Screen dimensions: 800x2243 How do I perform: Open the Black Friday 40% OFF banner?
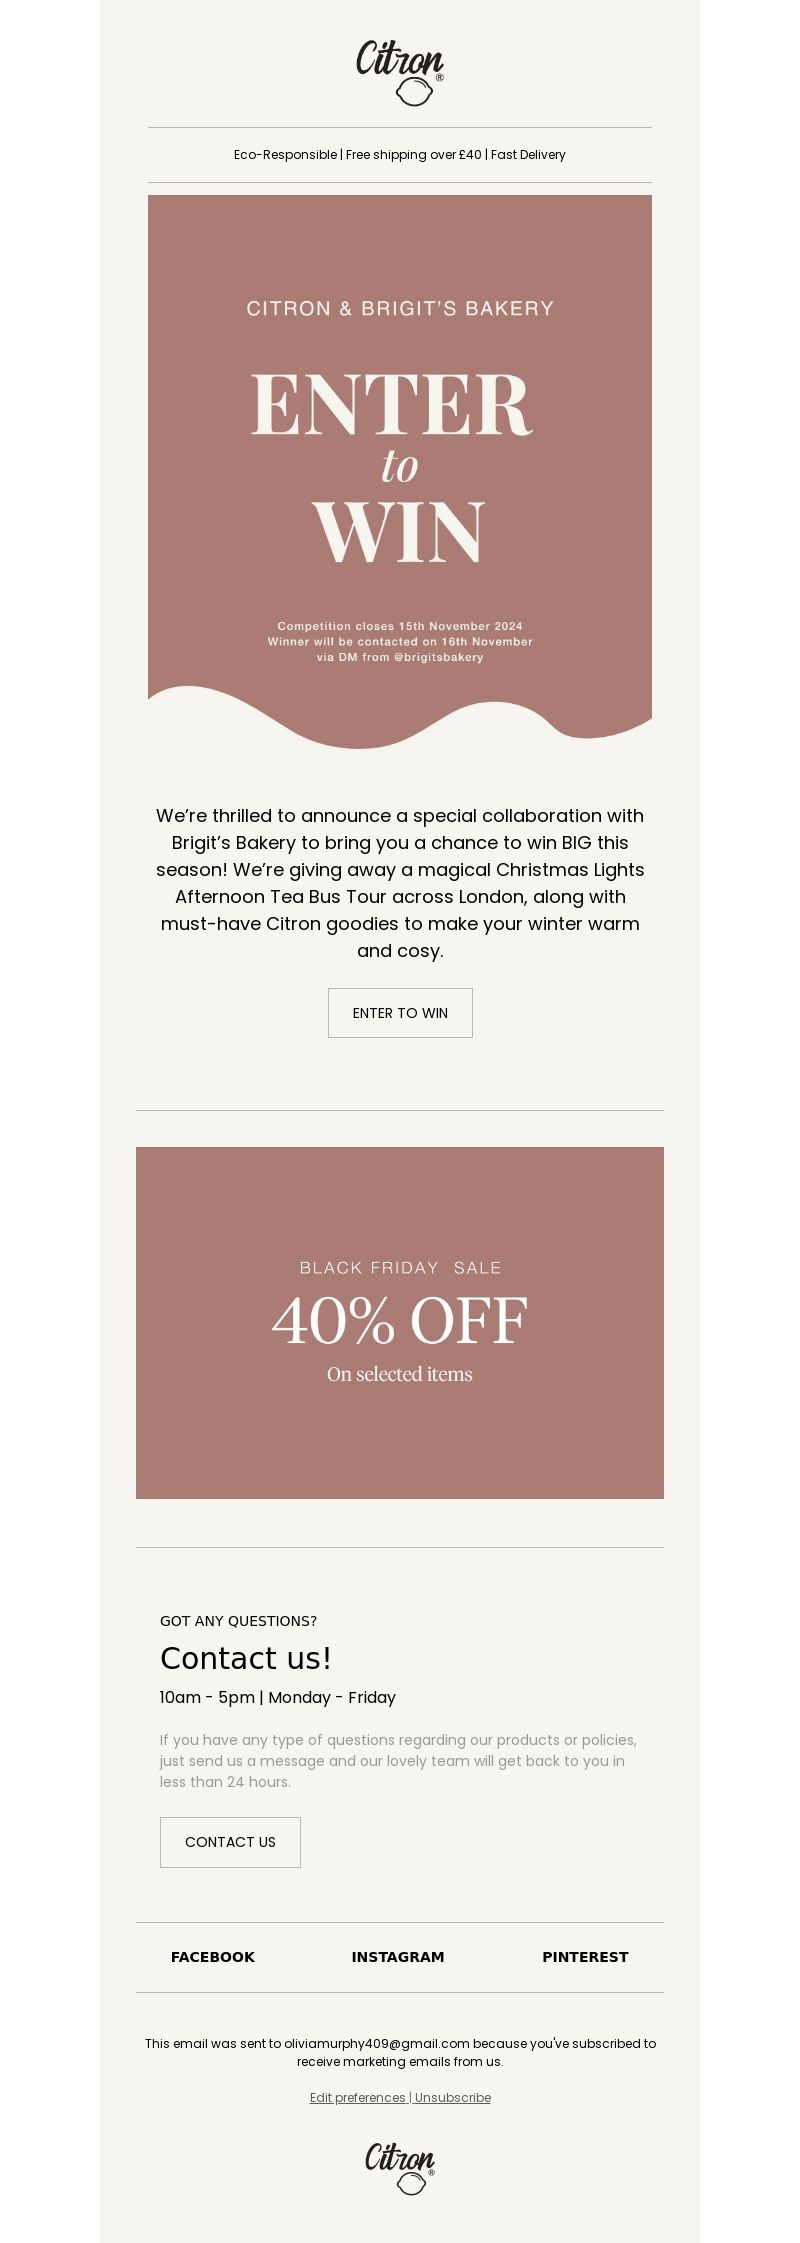click(400, 1322)
